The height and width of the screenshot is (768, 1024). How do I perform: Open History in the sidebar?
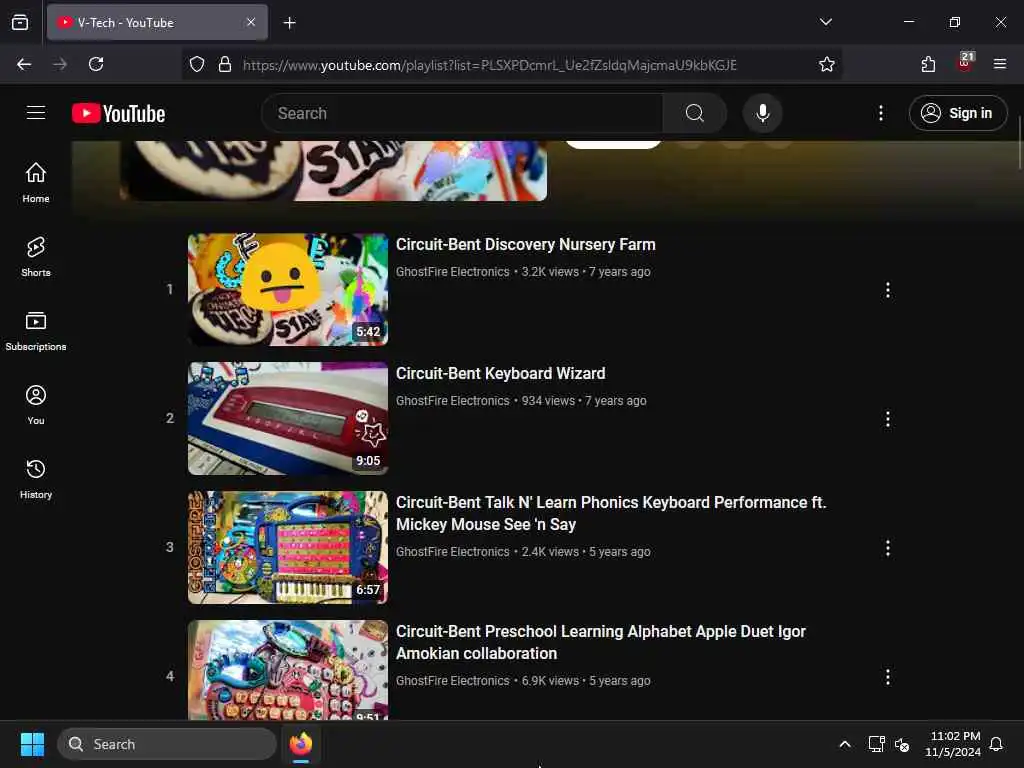[x=36, y=479]
